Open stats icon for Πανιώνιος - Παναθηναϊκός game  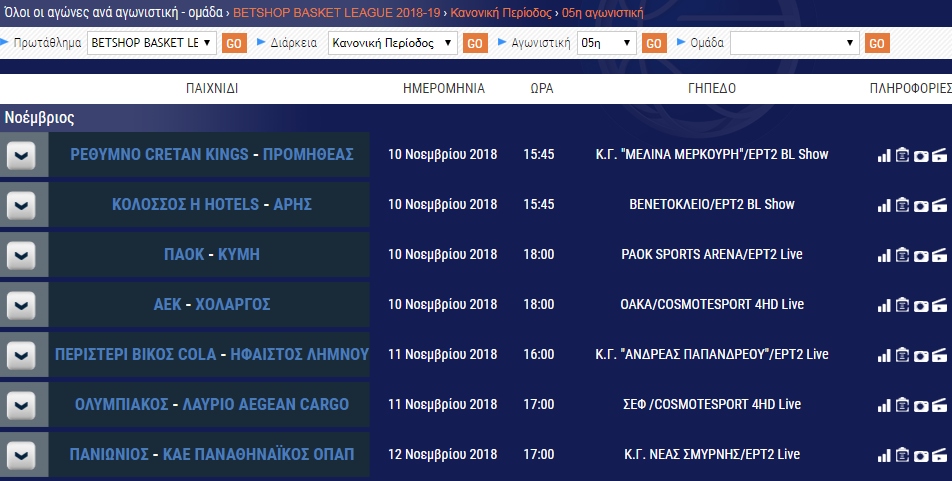coord(884,455)
